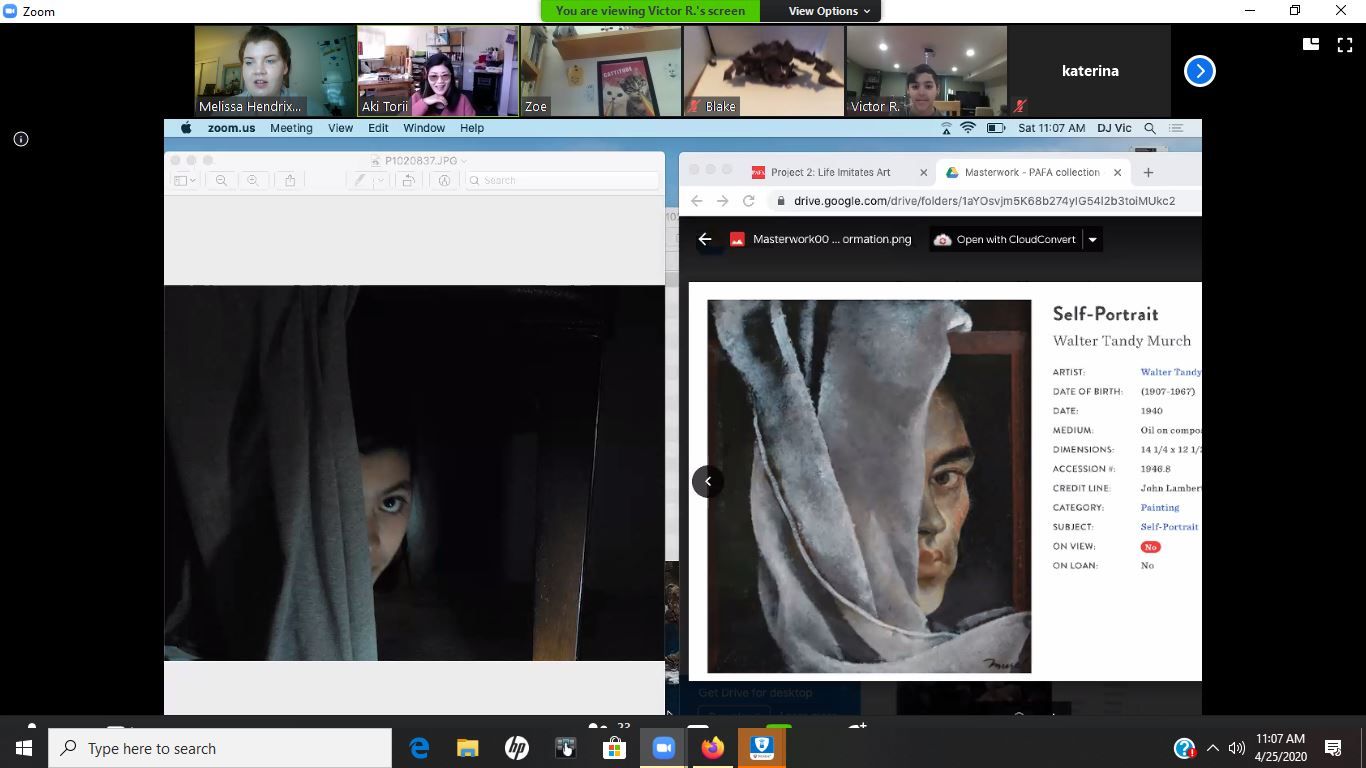Launch Microsoft Edge from the taskbar
The width and height of the screenshot is (1366, 768).
point(419,748)
